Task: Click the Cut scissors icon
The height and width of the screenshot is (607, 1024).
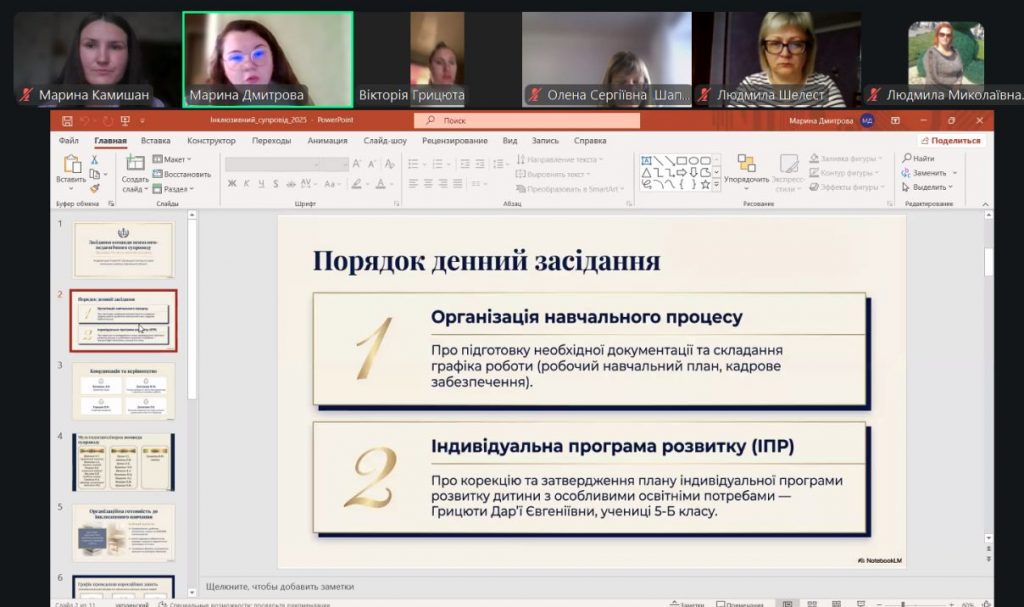Action: click(x=96, y=158)
